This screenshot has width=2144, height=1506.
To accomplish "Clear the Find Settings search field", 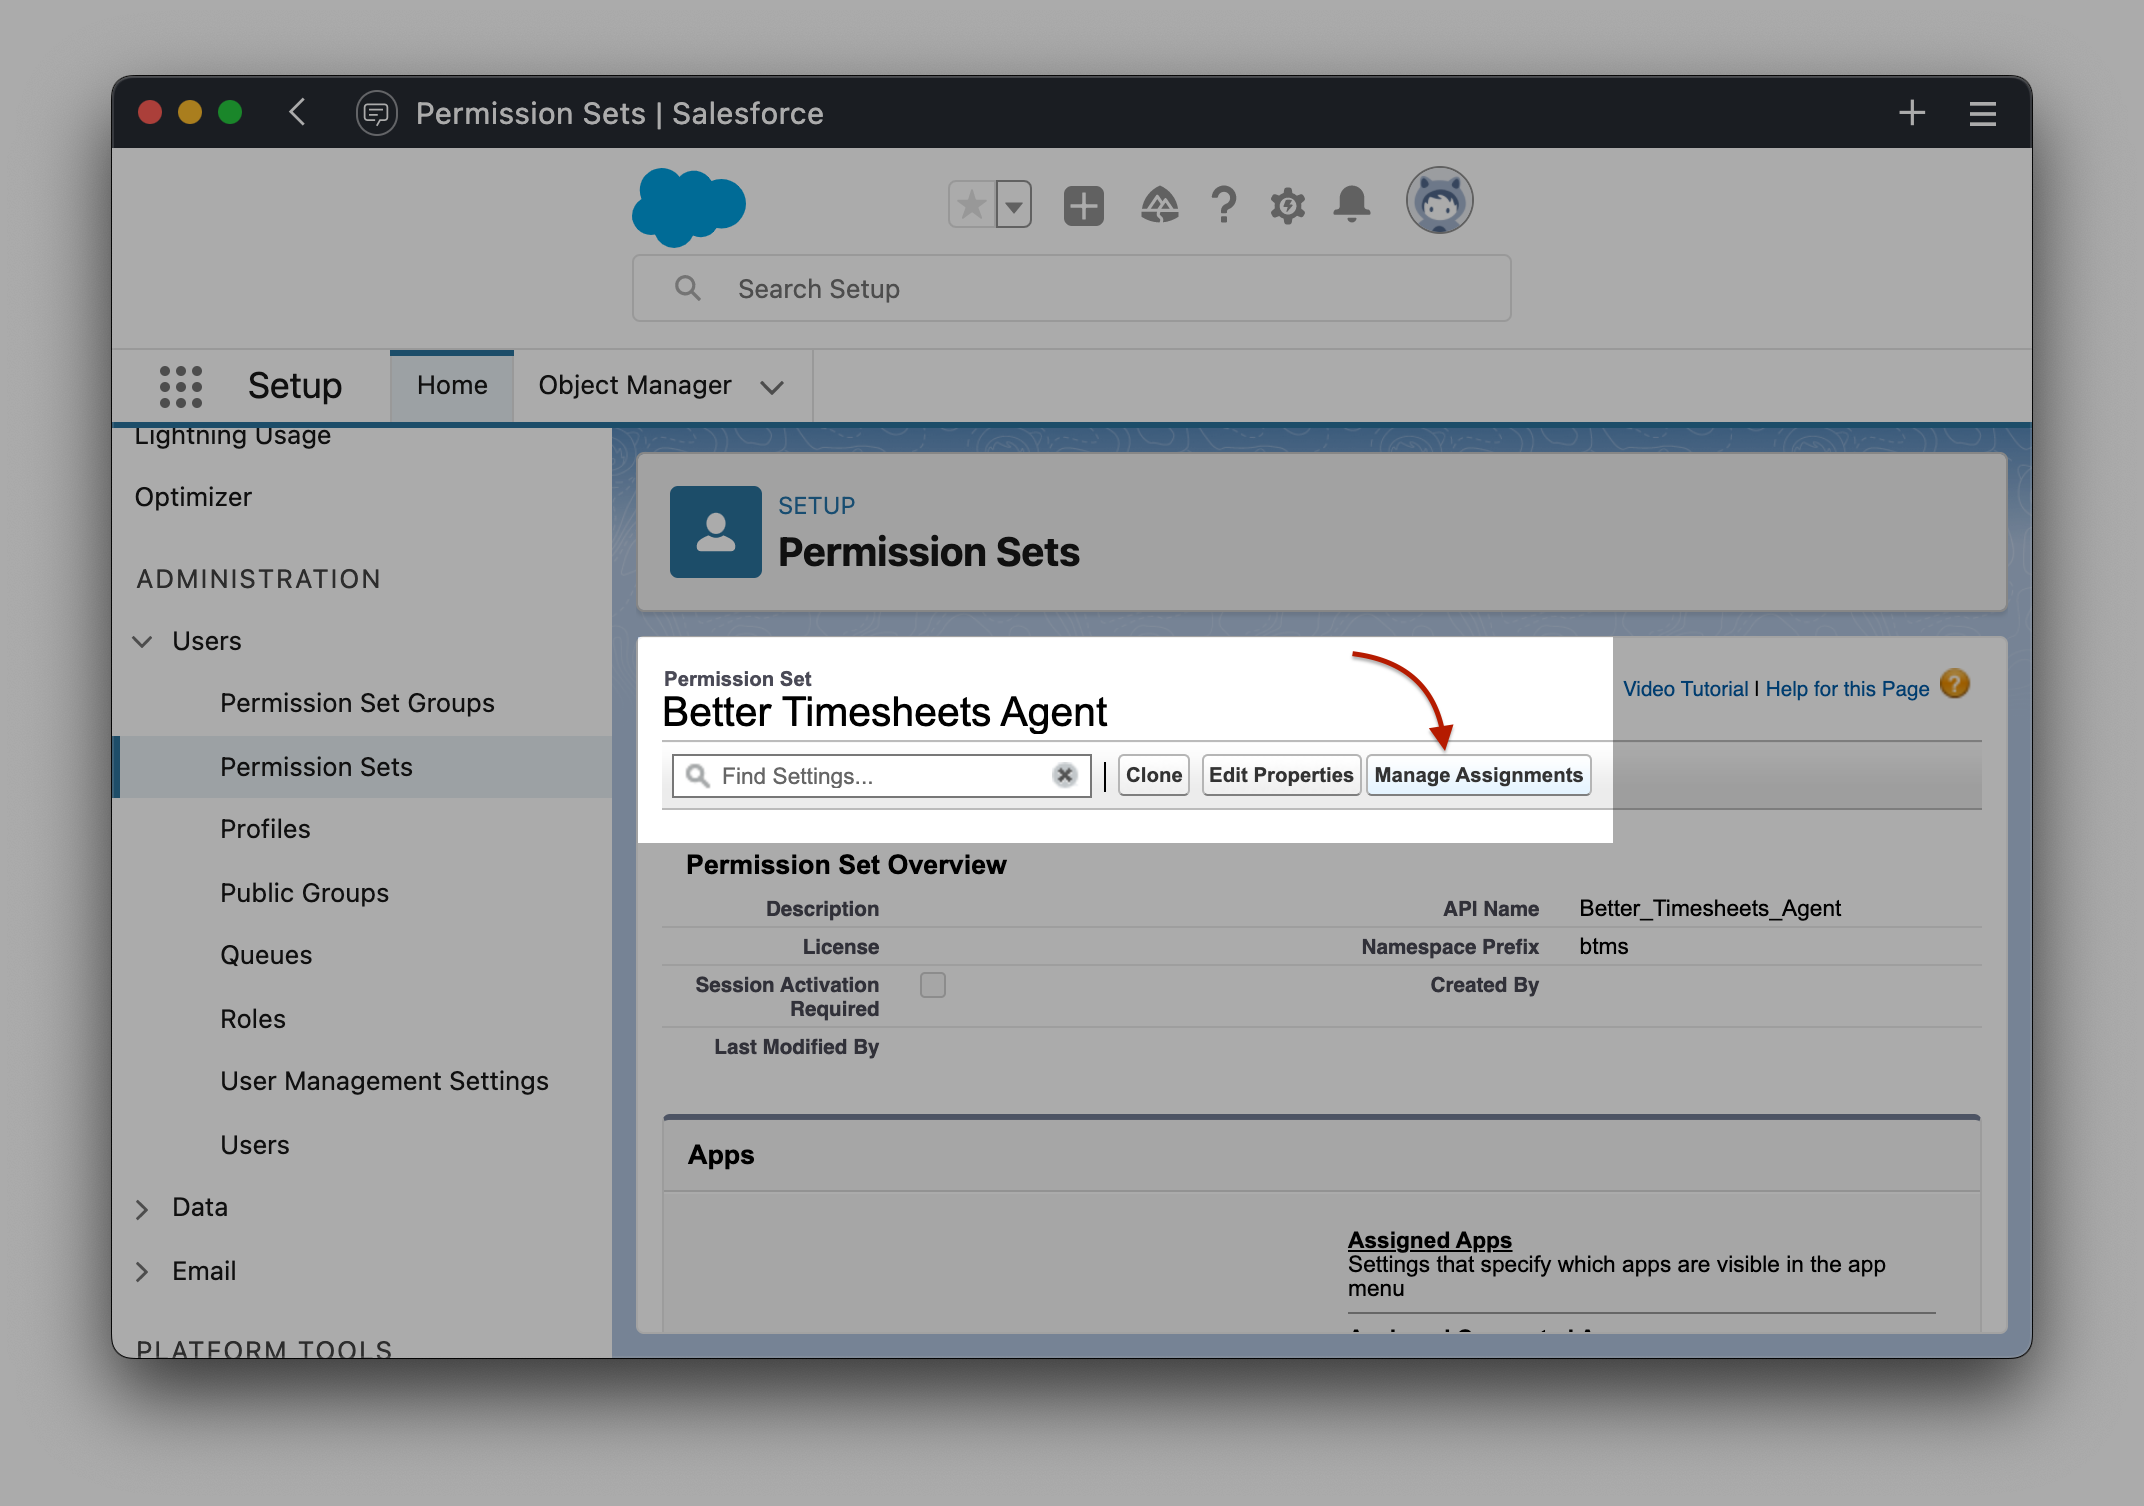I will (1067, 774).
